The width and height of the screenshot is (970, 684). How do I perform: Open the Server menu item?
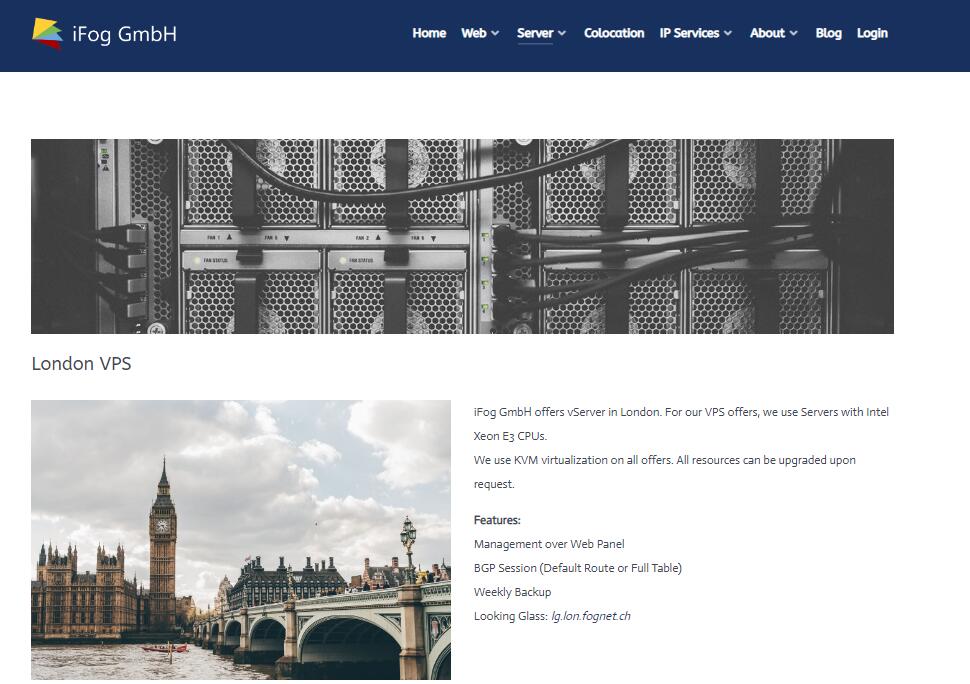(534, 33)
